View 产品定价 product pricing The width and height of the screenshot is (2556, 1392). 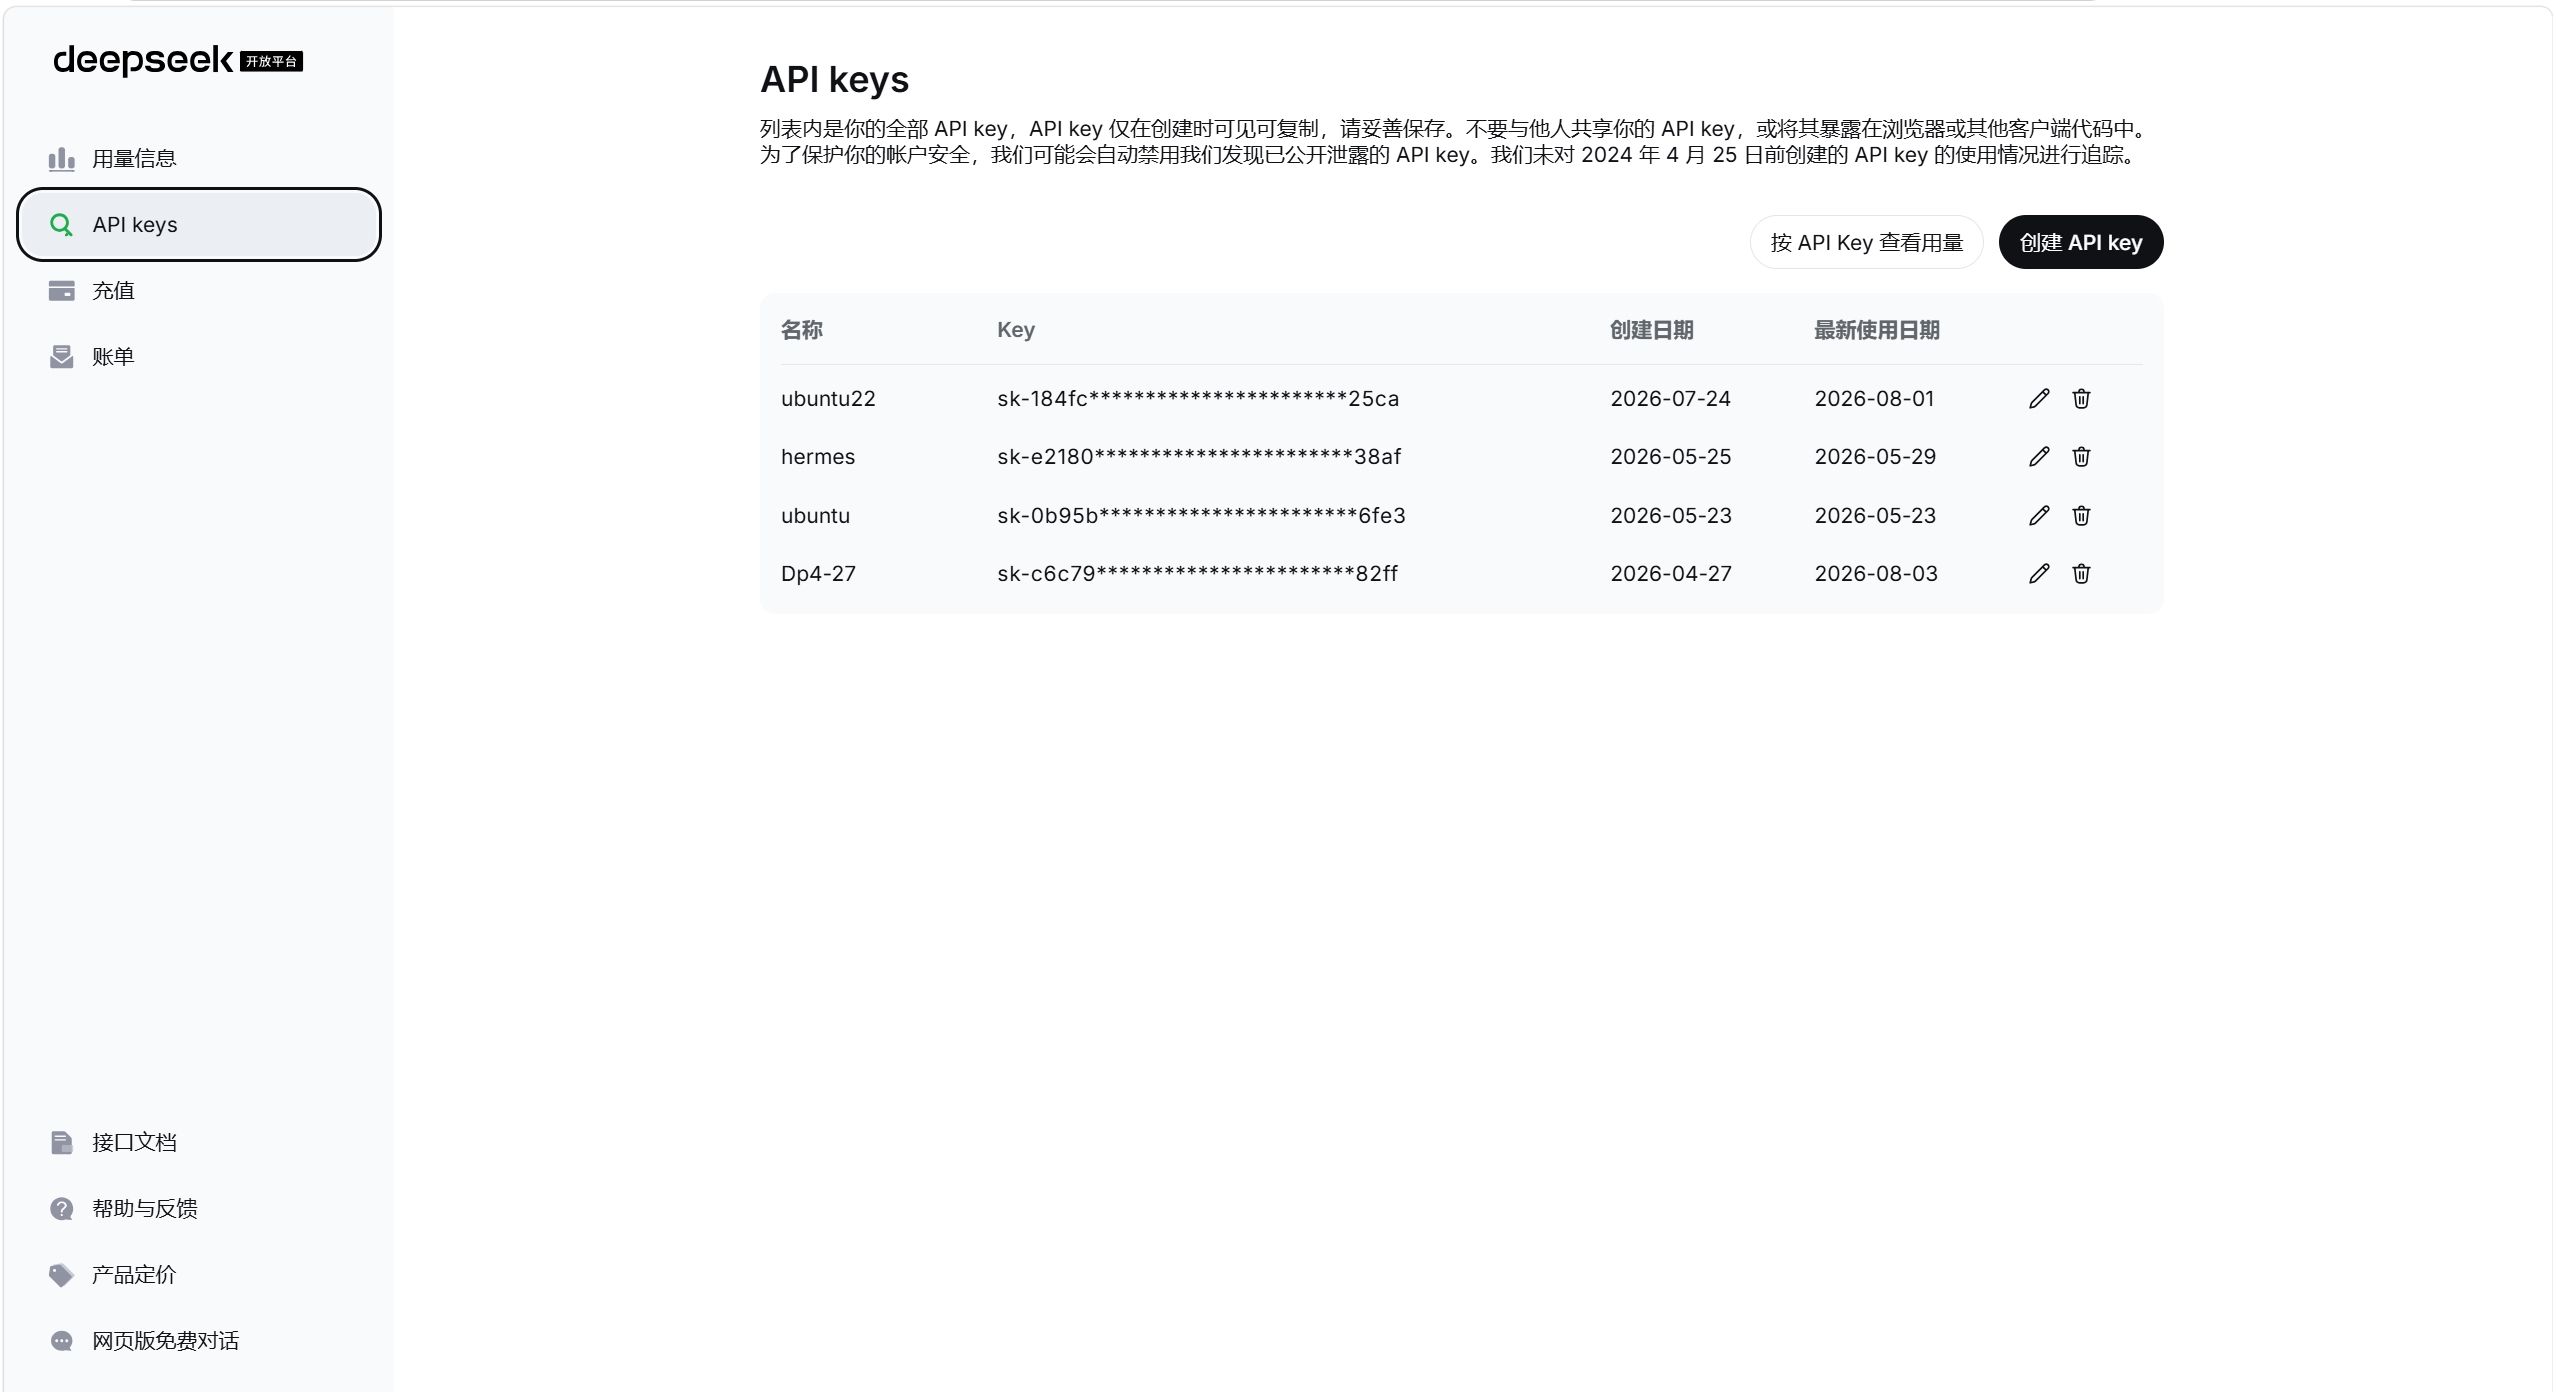point(199,1275)
